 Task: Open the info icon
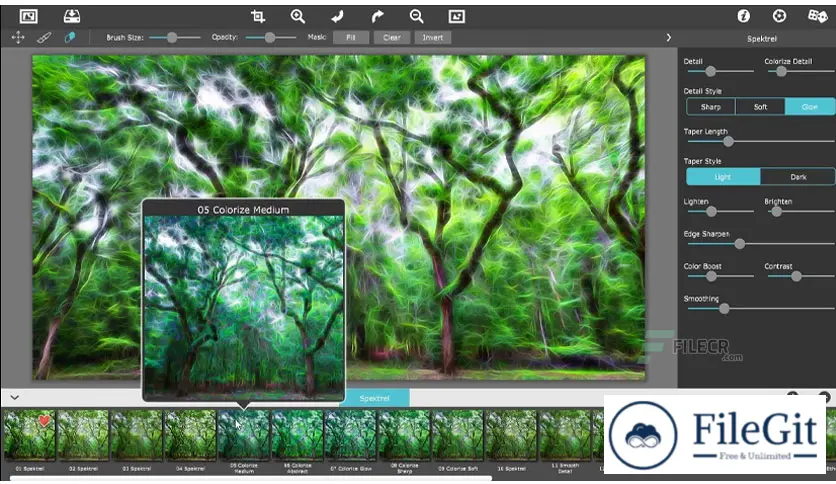[743, 16]
